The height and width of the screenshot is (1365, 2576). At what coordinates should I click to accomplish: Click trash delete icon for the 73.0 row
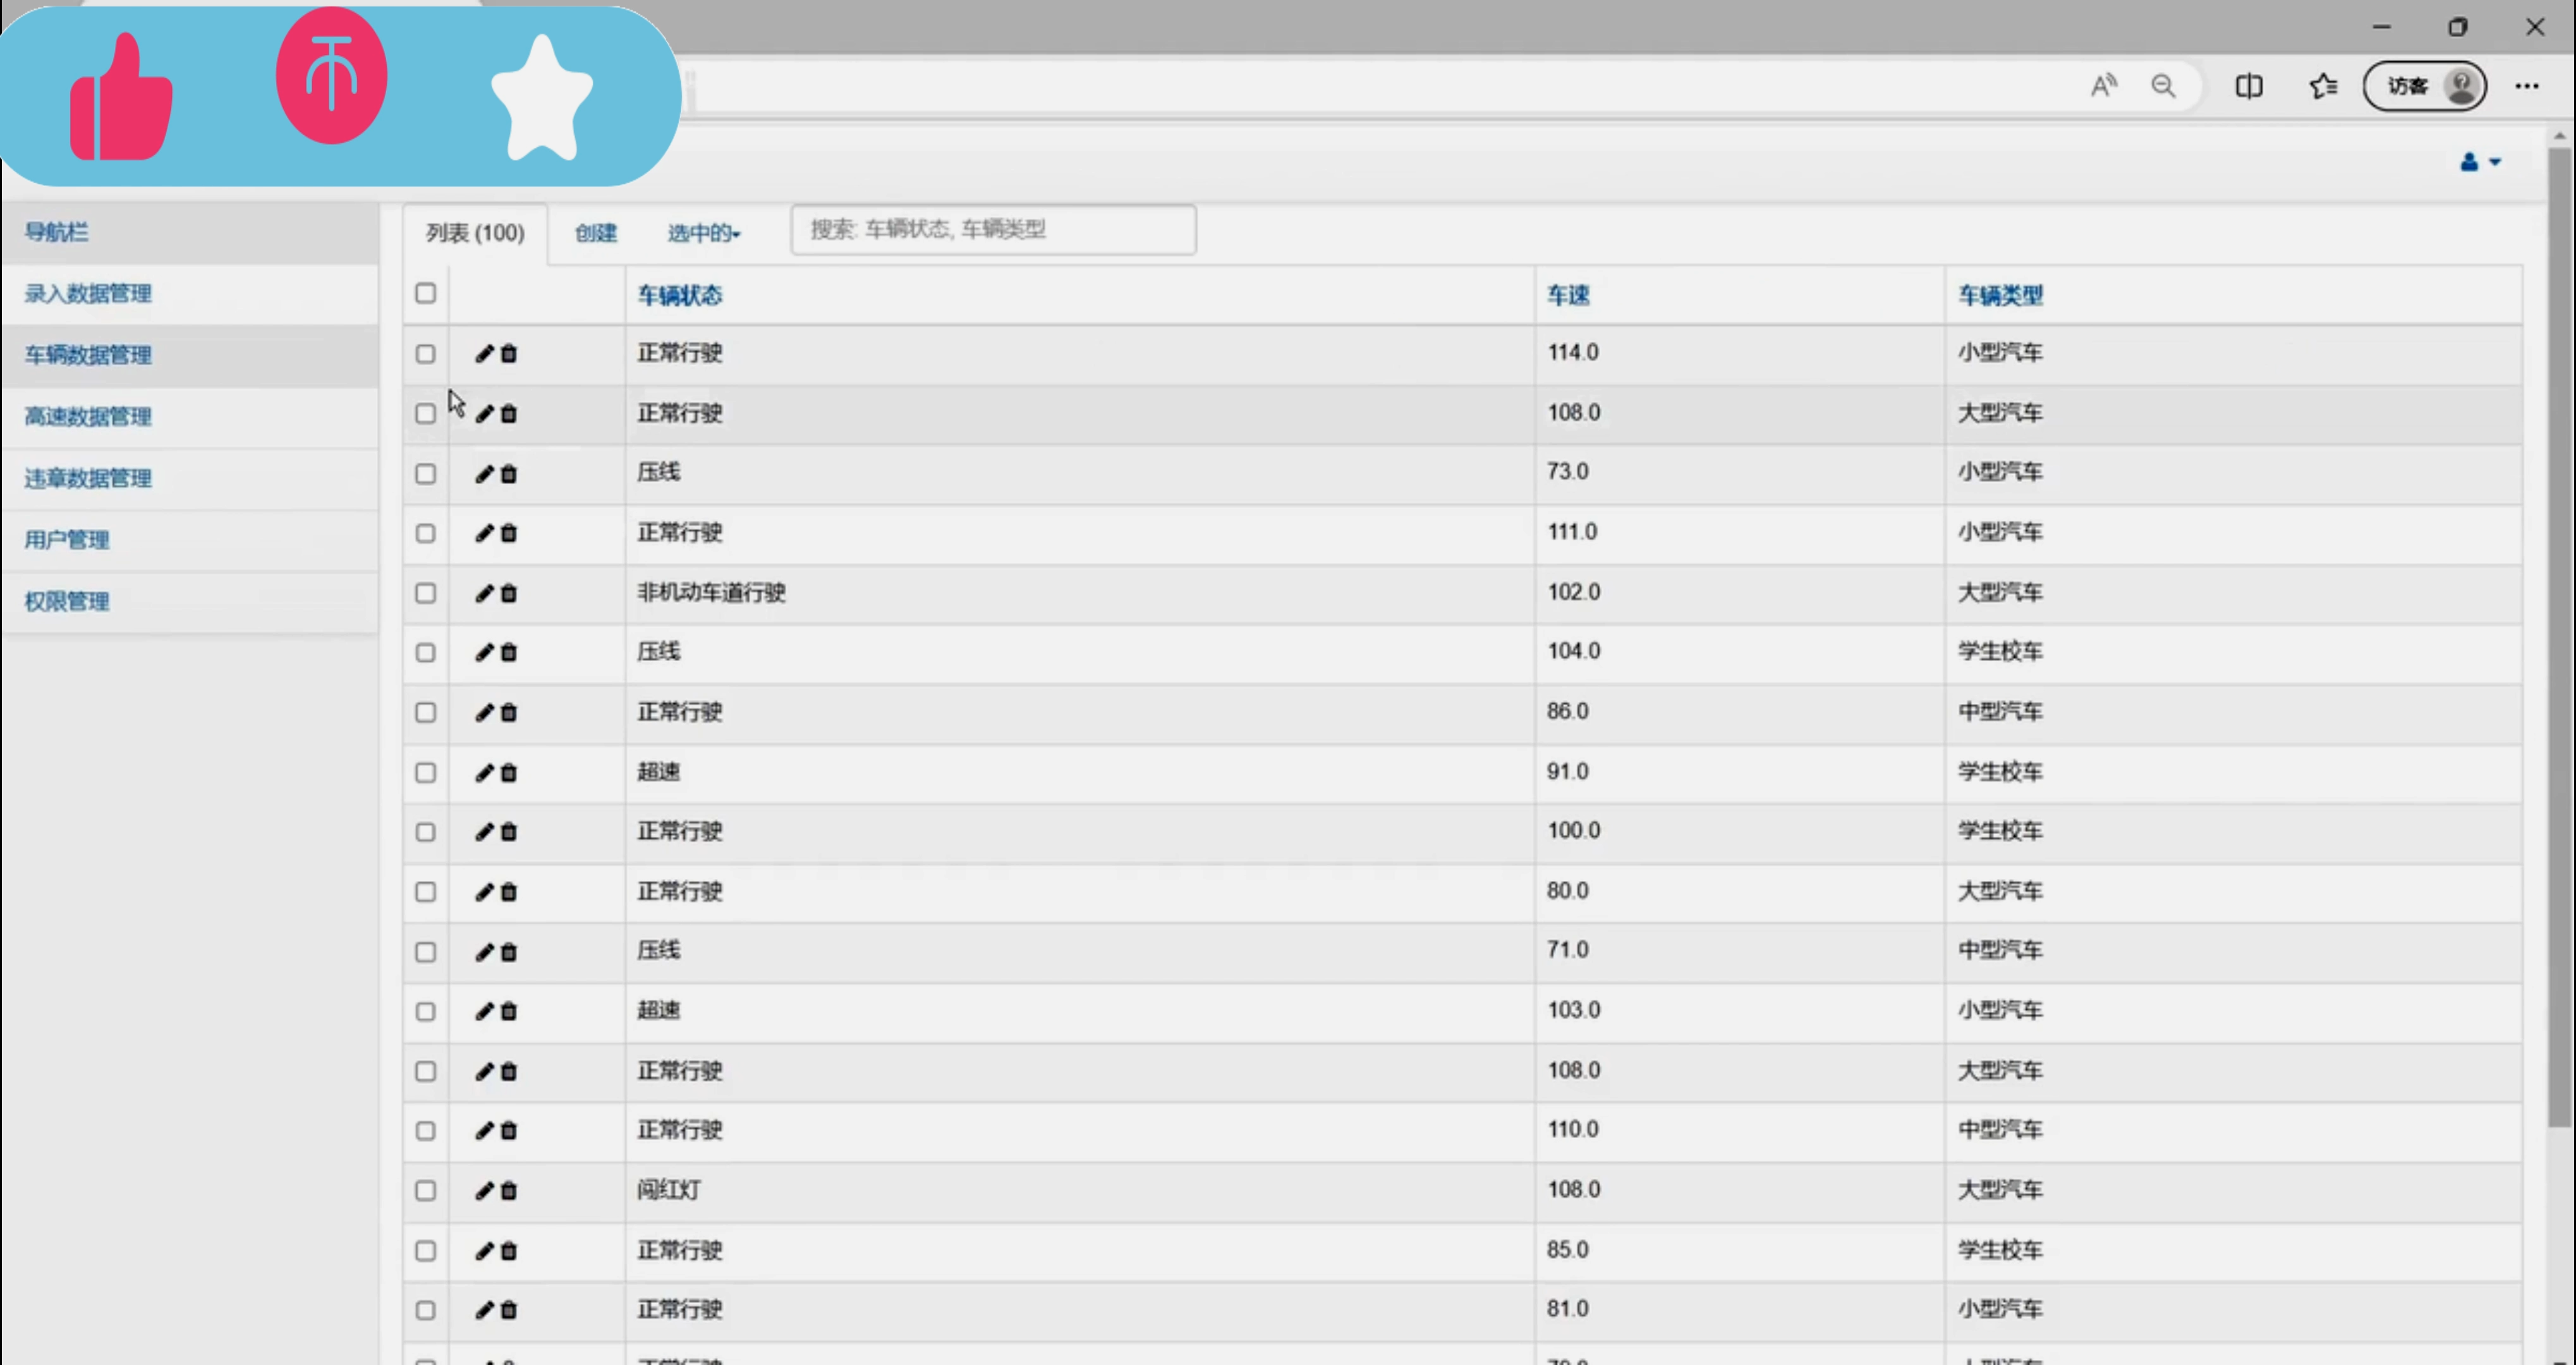pyautogui.click(x=509, y=473)
